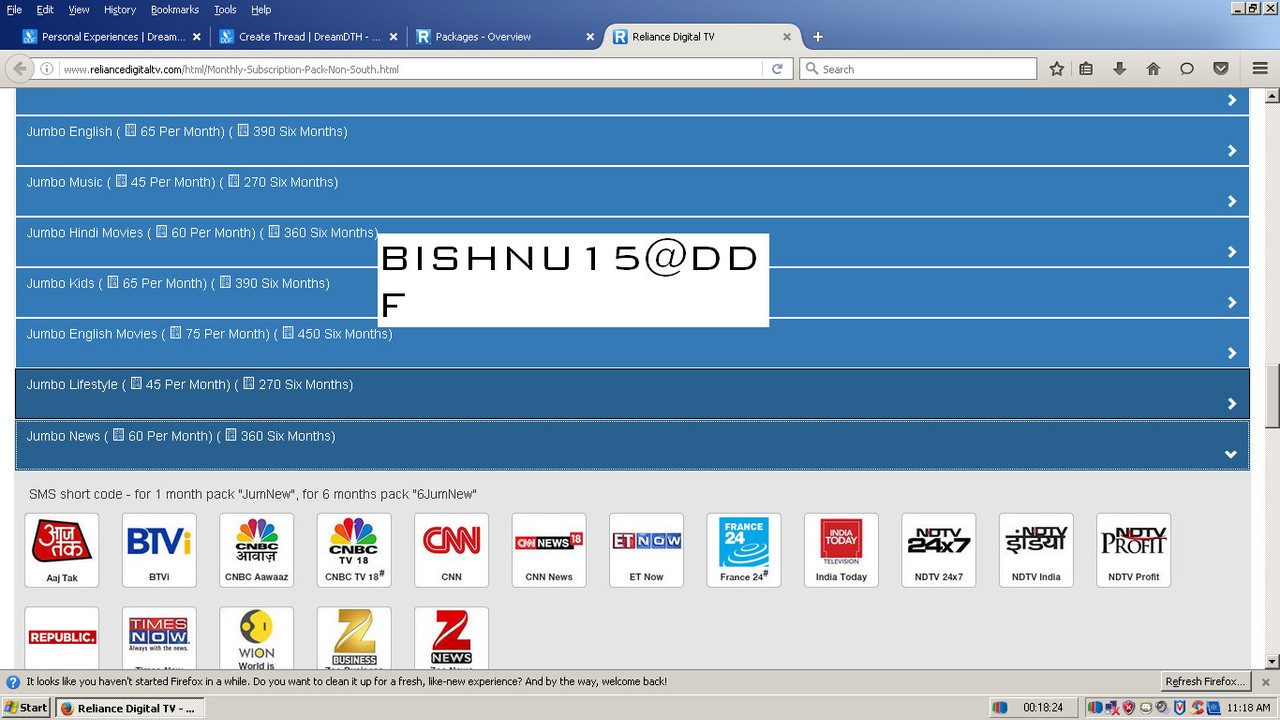
Task: Open the Windows Start button
Action: coord(26,708)
